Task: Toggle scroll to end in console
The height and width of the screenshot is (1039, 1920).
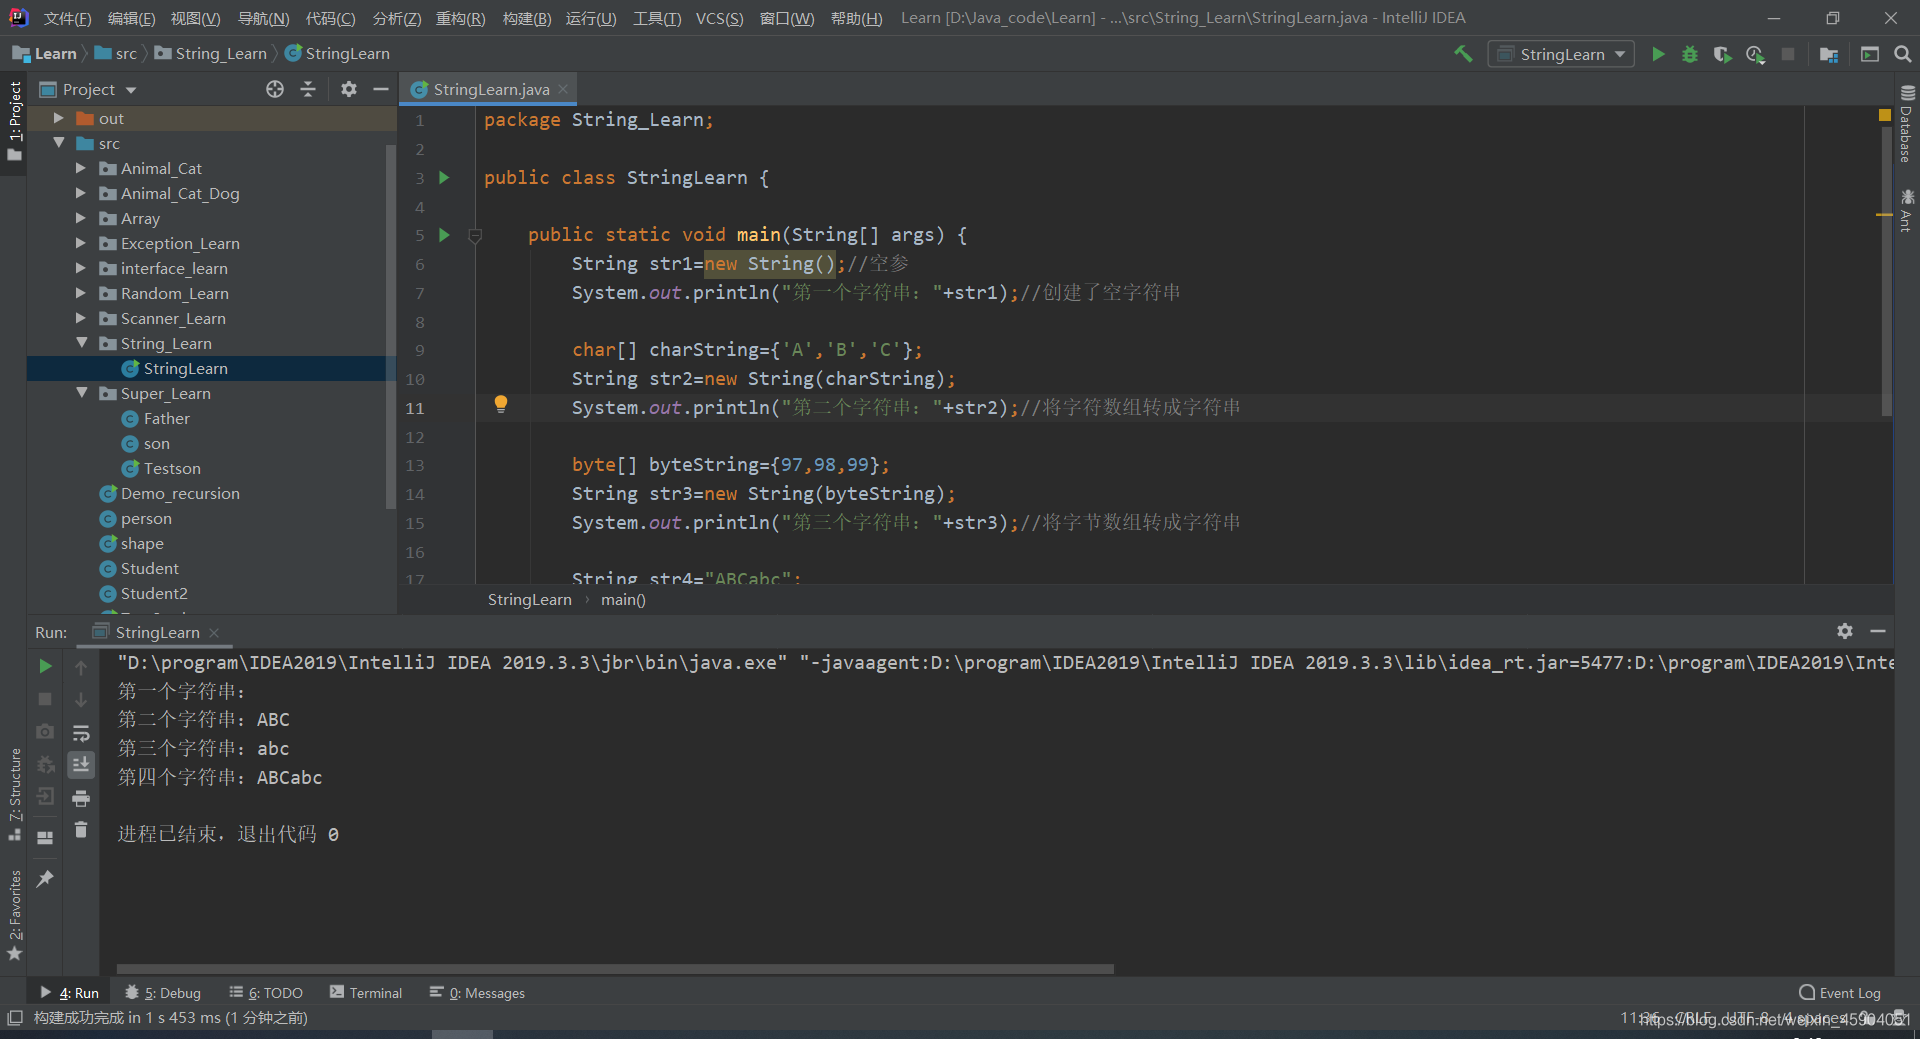Action: tap(81, 765)
